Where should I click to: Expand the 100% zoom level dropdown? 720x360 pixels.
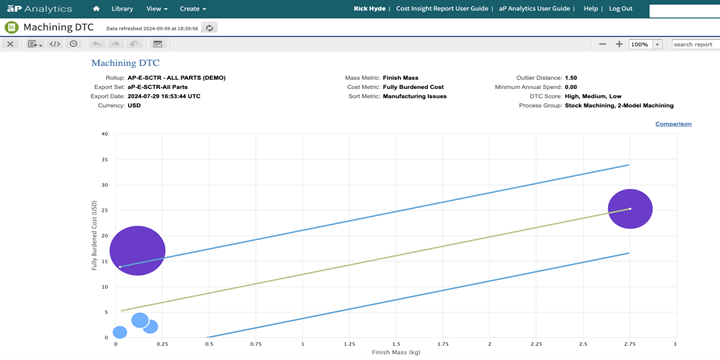tap(657, 45)
